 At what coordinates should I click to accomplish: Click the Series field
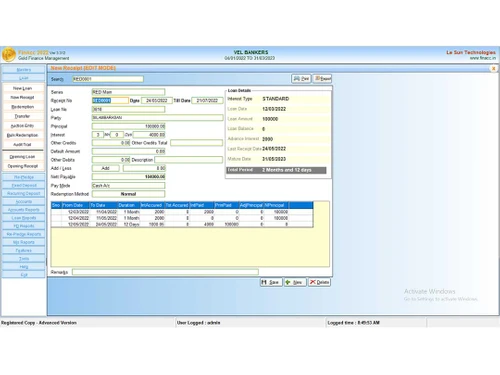[128, 92]
